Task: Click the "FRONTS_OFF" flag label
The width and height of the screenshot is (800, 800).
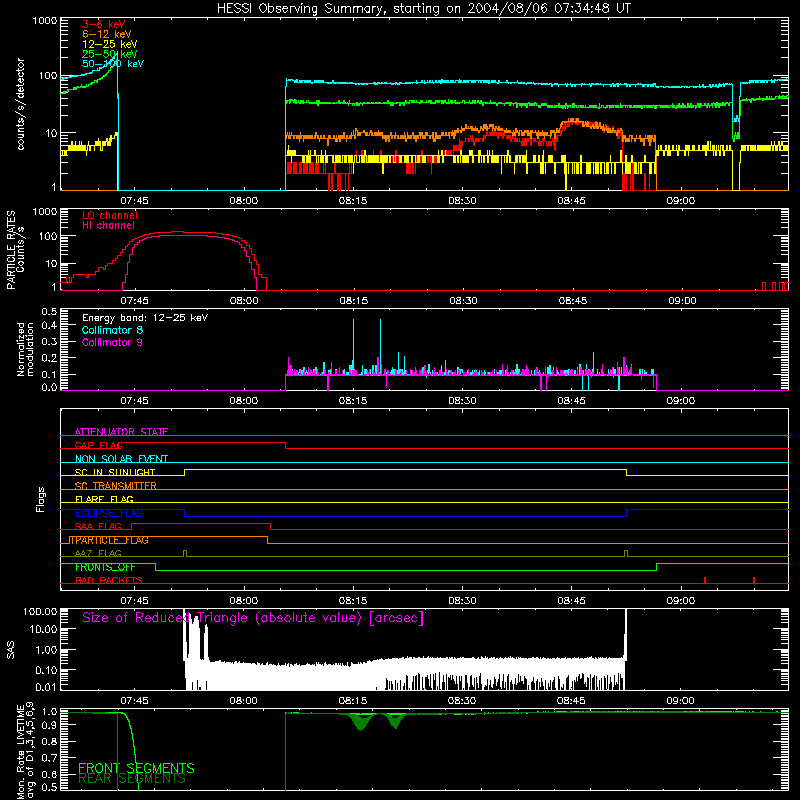Action: coord(105,567)
